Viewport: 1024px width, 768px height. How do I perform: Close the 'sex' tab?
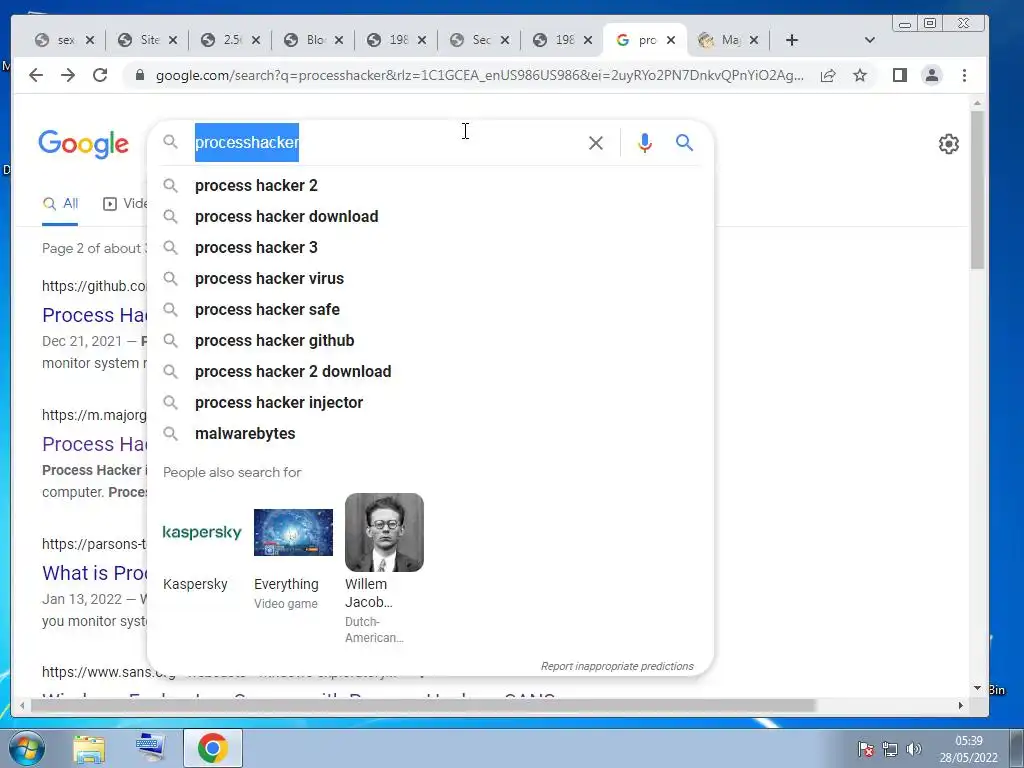pos(90,40)
